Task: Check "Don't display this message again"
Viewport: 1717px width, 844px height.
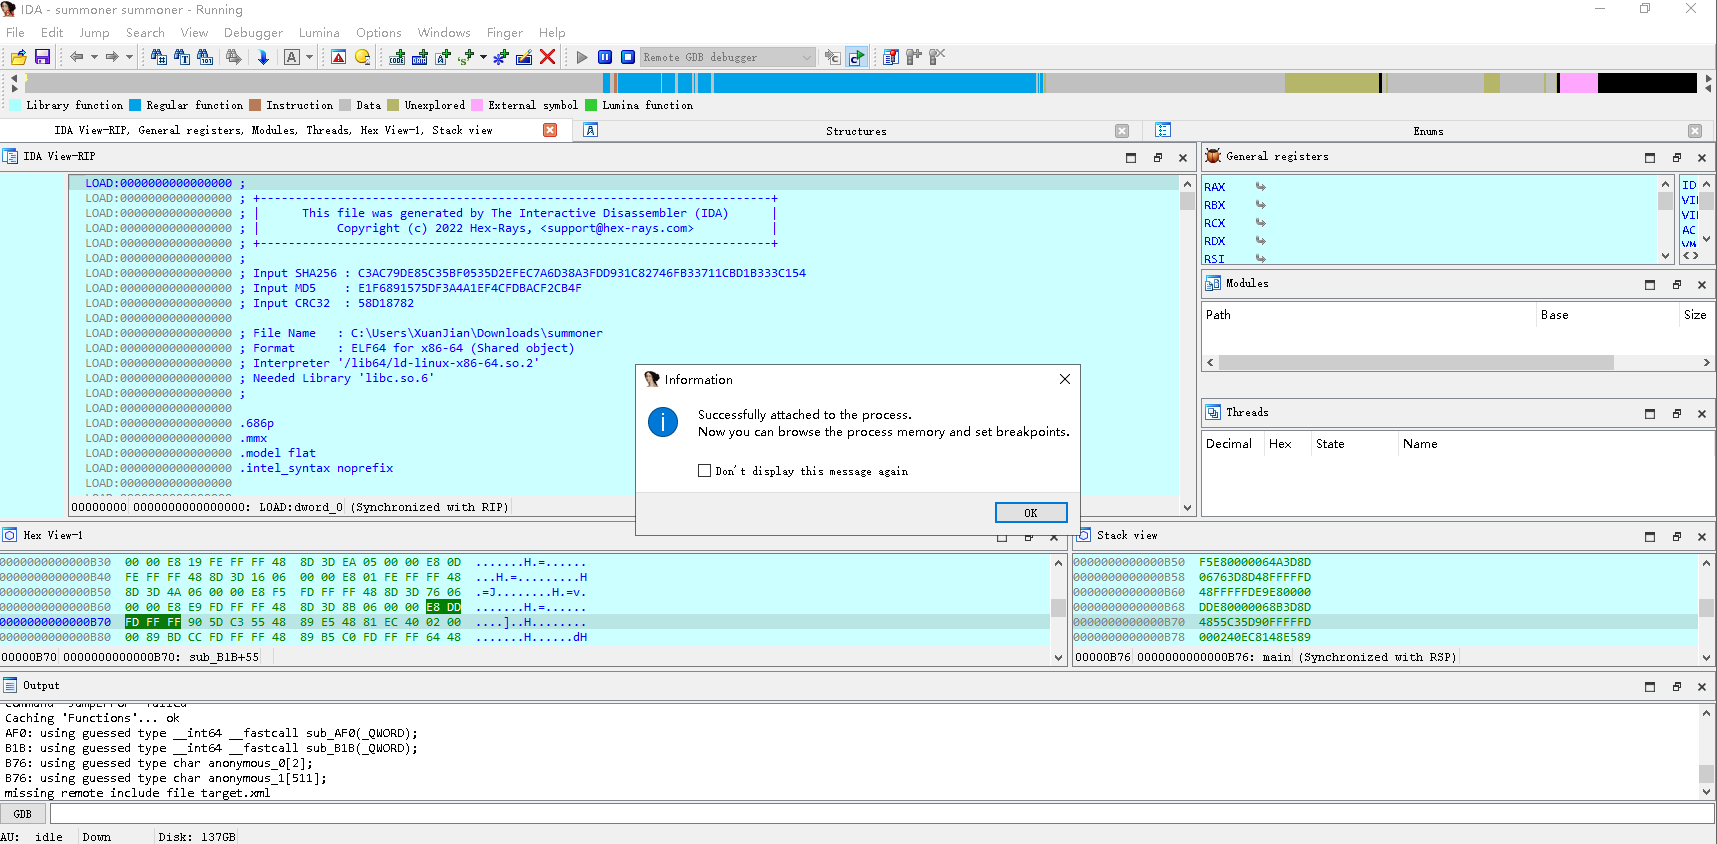Action: click(x=704, y=471)
